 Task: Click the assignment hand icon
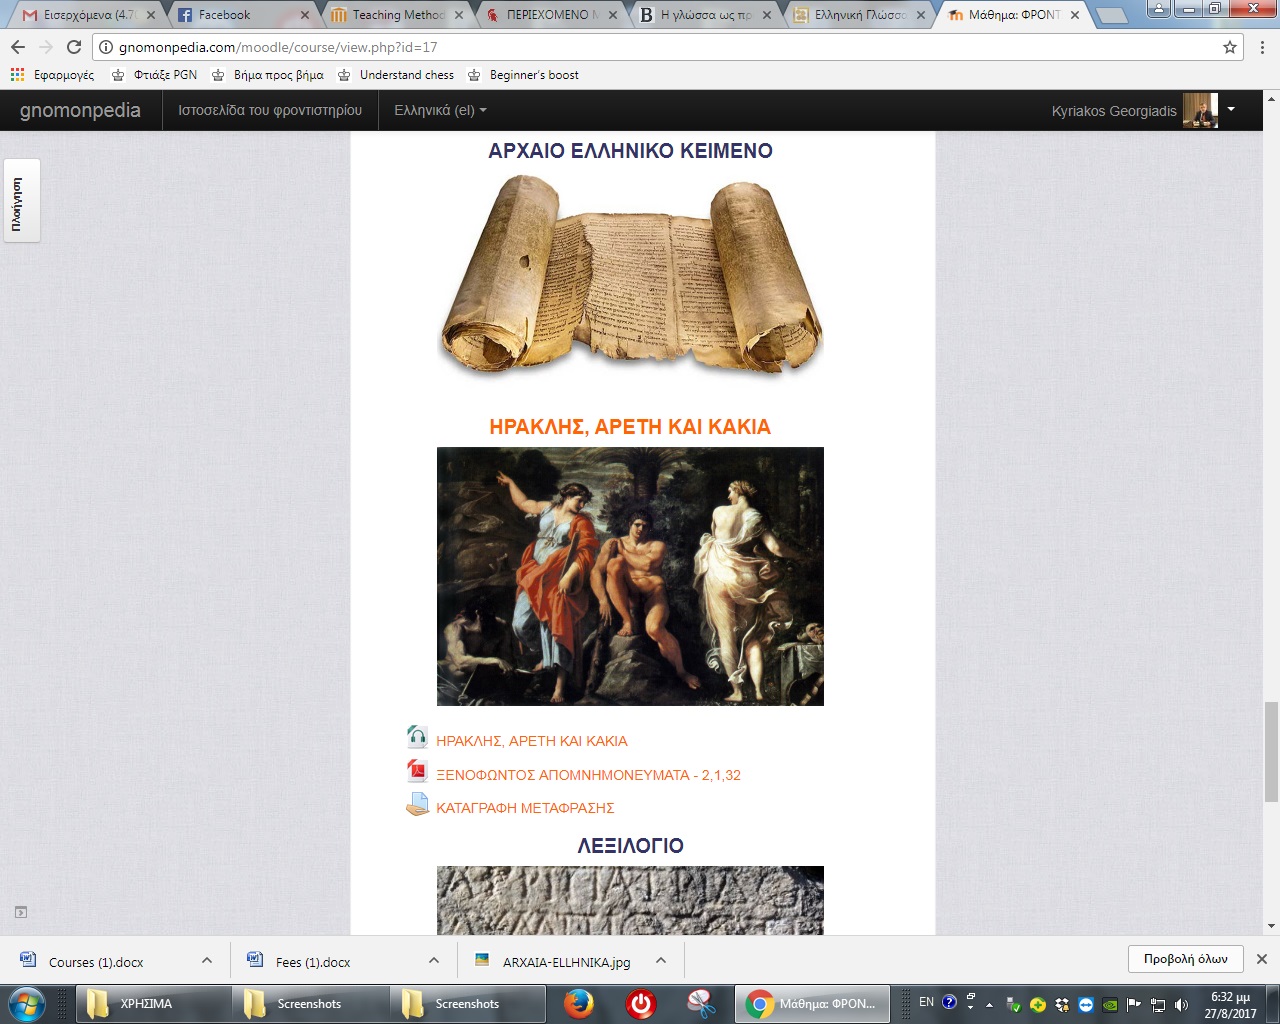click(417, 805)
